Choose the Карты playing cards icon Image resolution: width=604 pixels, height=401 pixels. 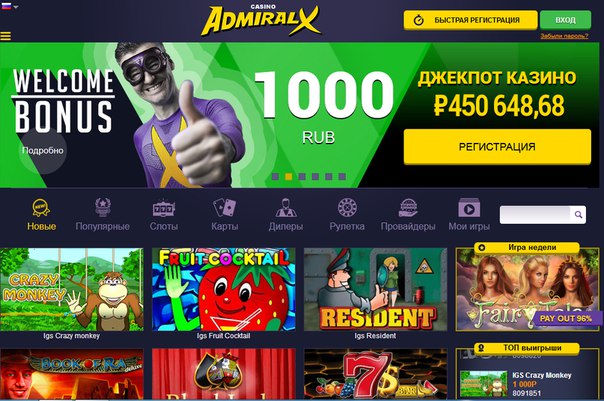(225, 208)
